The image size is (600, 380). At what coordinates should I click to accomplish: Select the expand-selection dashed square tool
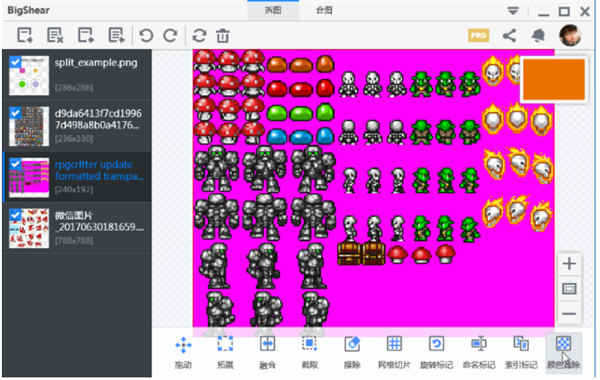(x=225, y=352)
